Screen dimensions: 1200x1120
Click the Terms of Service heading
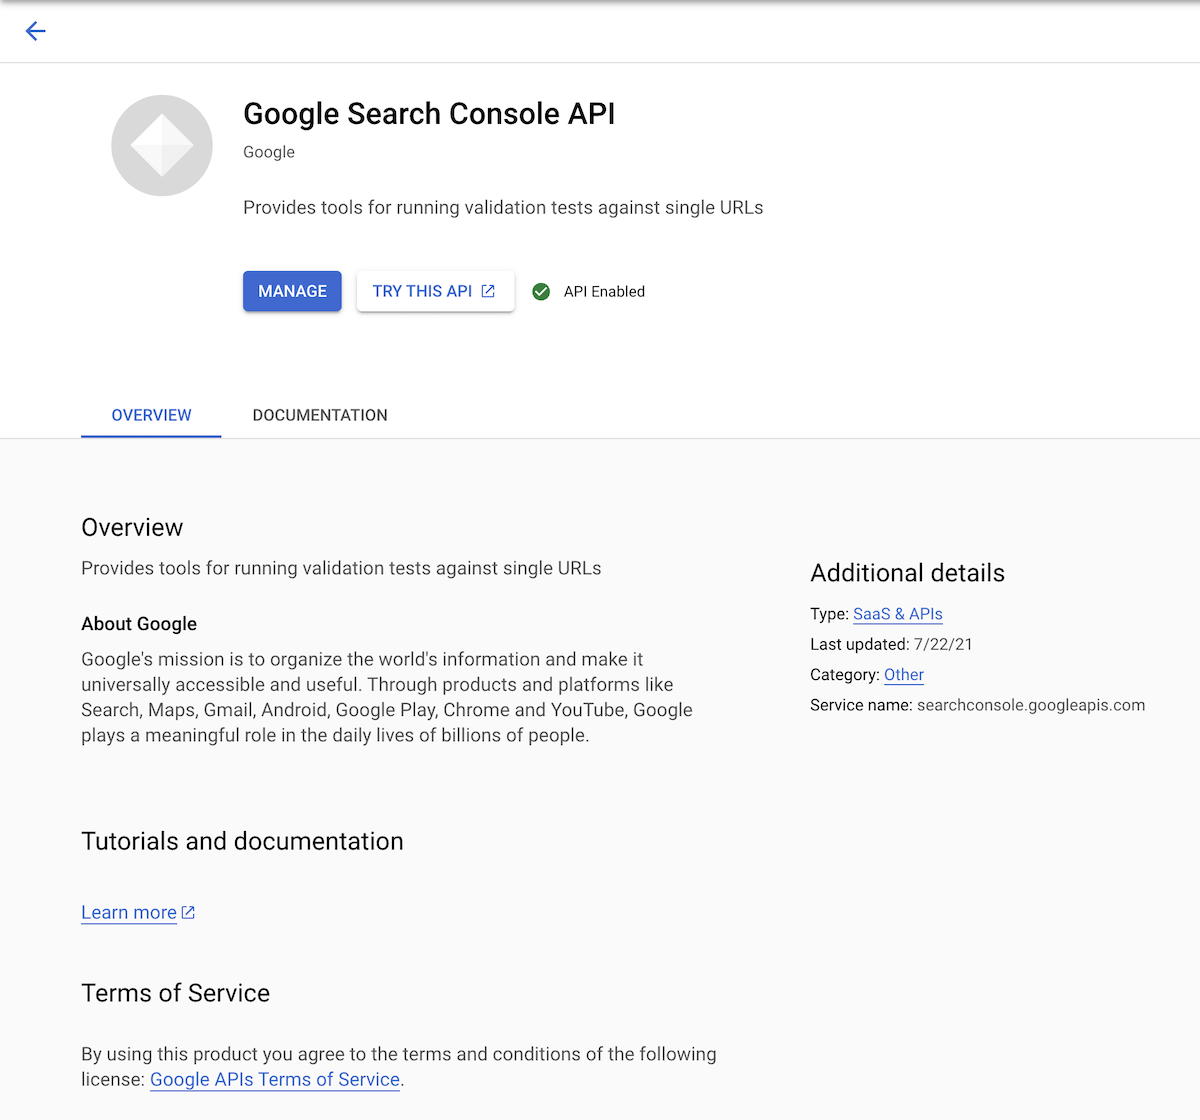point(175,993)
